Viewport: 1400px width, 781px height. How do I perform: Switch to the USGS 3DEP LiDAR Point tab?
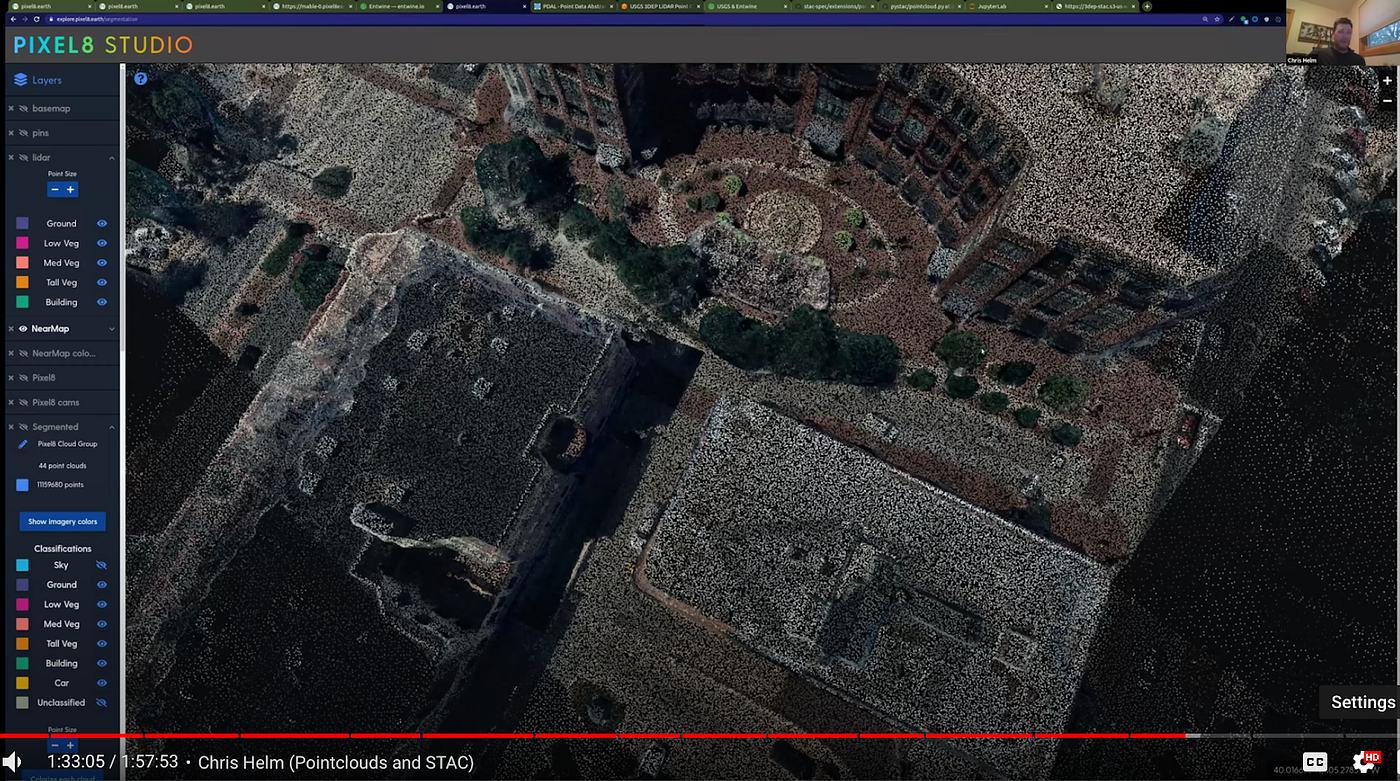(660, 6)
